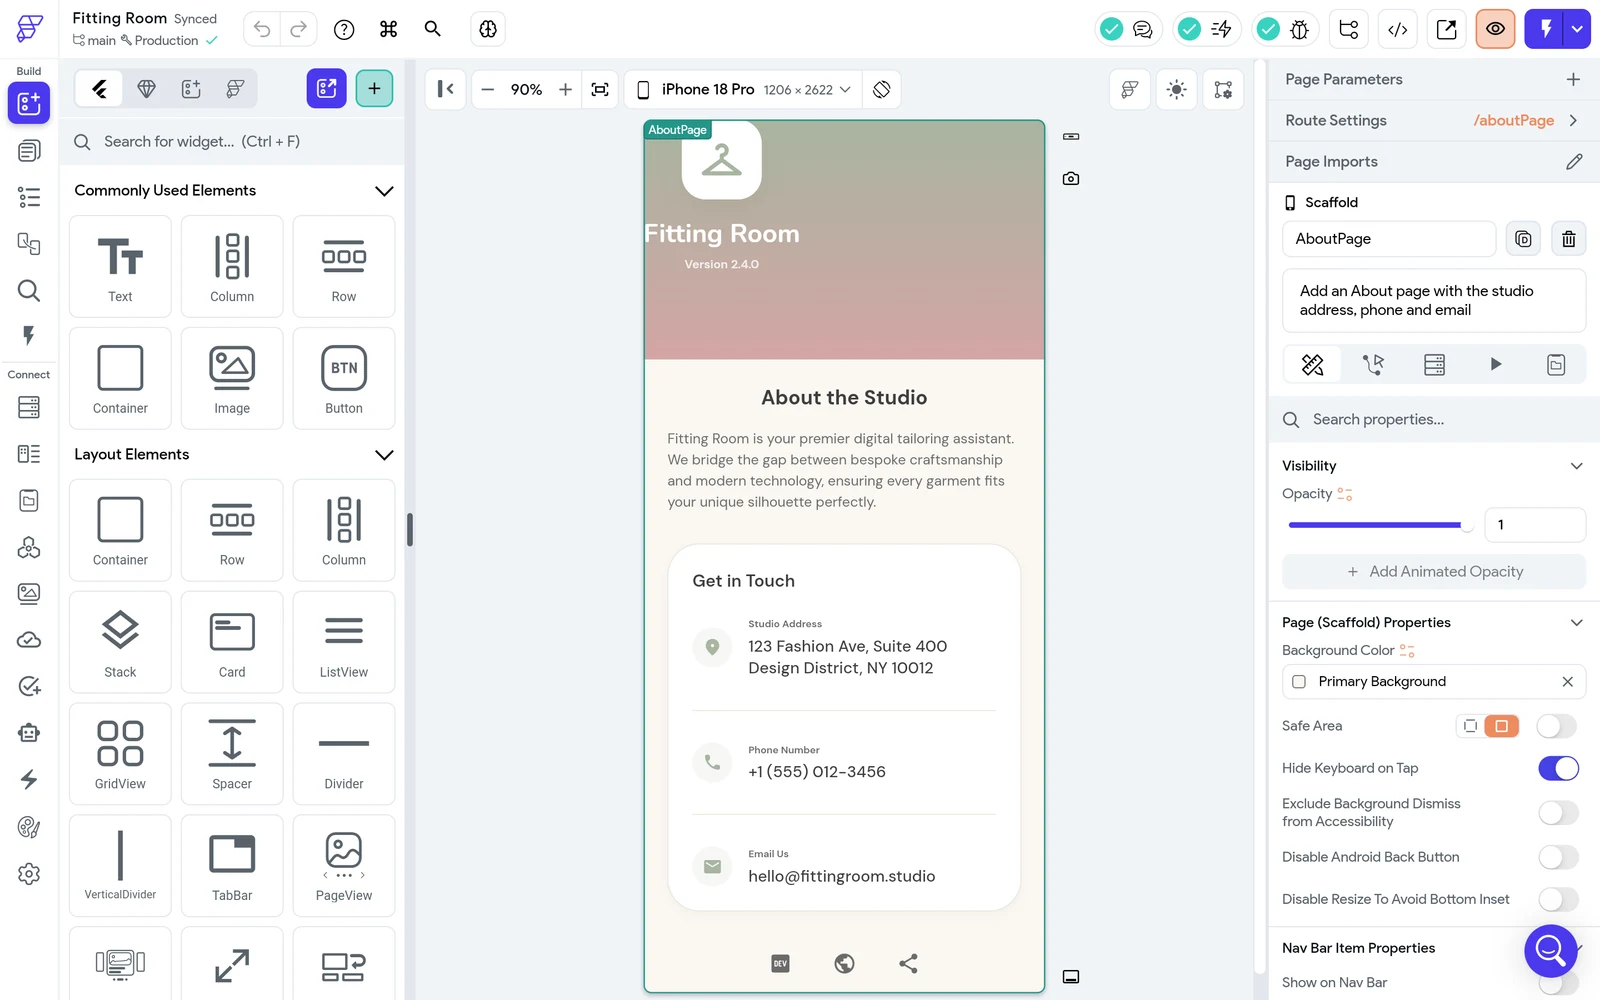
Task: Add a Page Parameter plus button
Action: point(1573,79)
